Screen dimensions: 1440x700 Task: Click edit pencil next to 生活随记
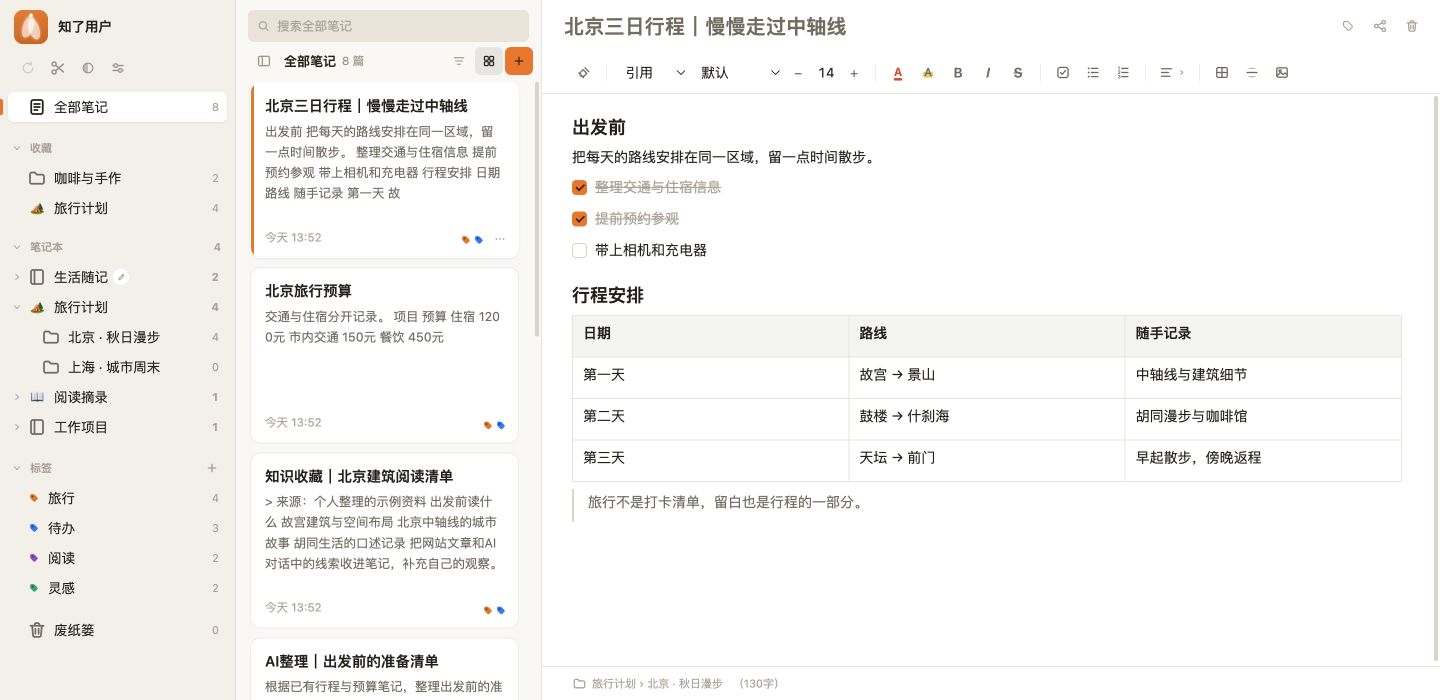tap(121, 277)
